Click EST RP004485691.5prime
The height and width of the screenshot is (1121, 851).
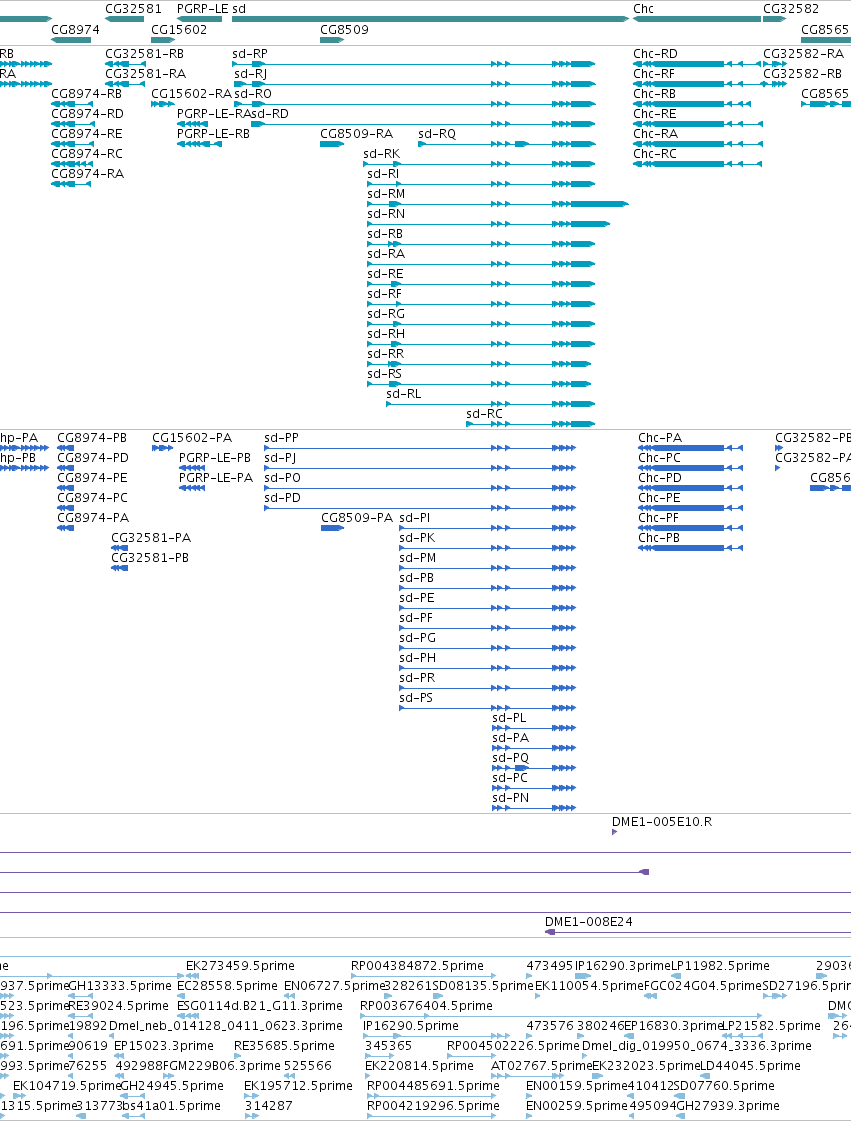(433, 1086)
